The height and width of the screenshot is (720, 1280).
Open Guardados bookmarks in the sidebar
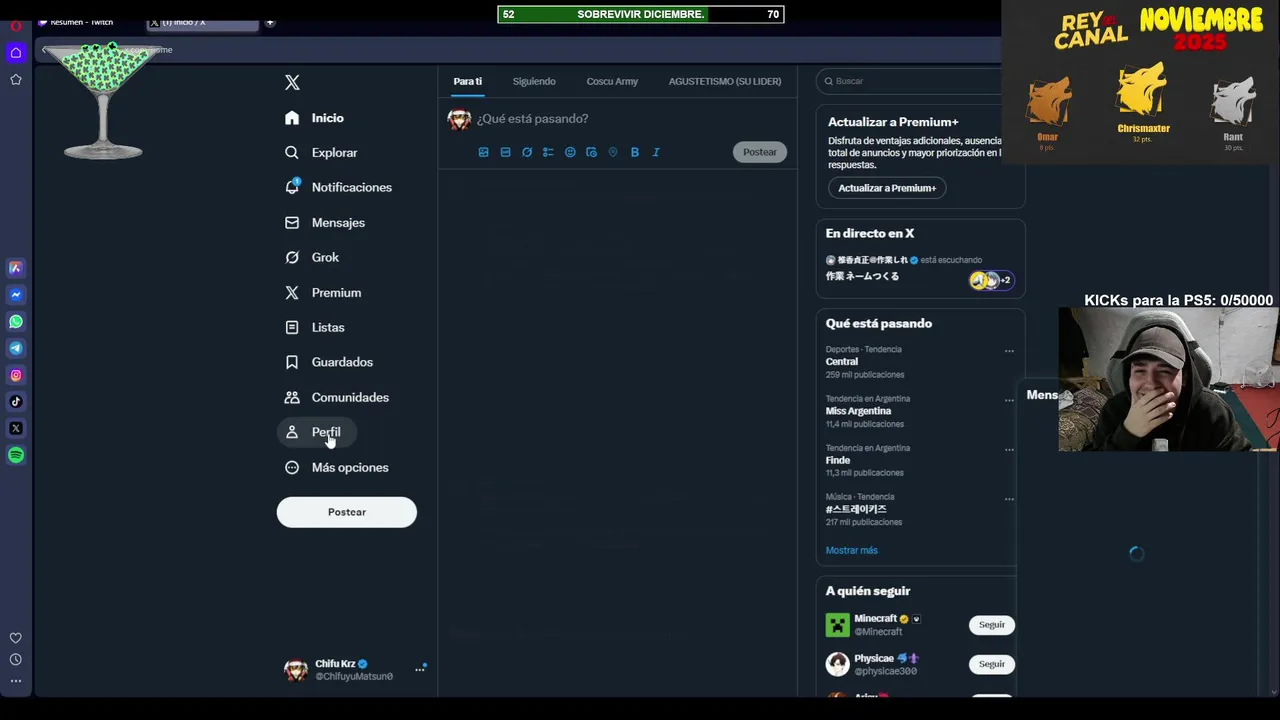(329, 362)
